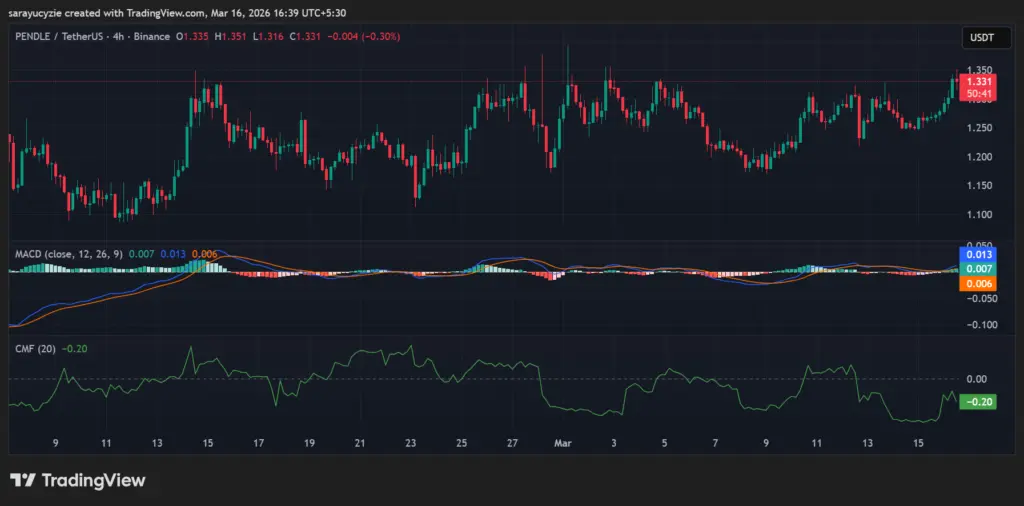
Task: Select the MACD indicator legend label
Action: point(66,254)
